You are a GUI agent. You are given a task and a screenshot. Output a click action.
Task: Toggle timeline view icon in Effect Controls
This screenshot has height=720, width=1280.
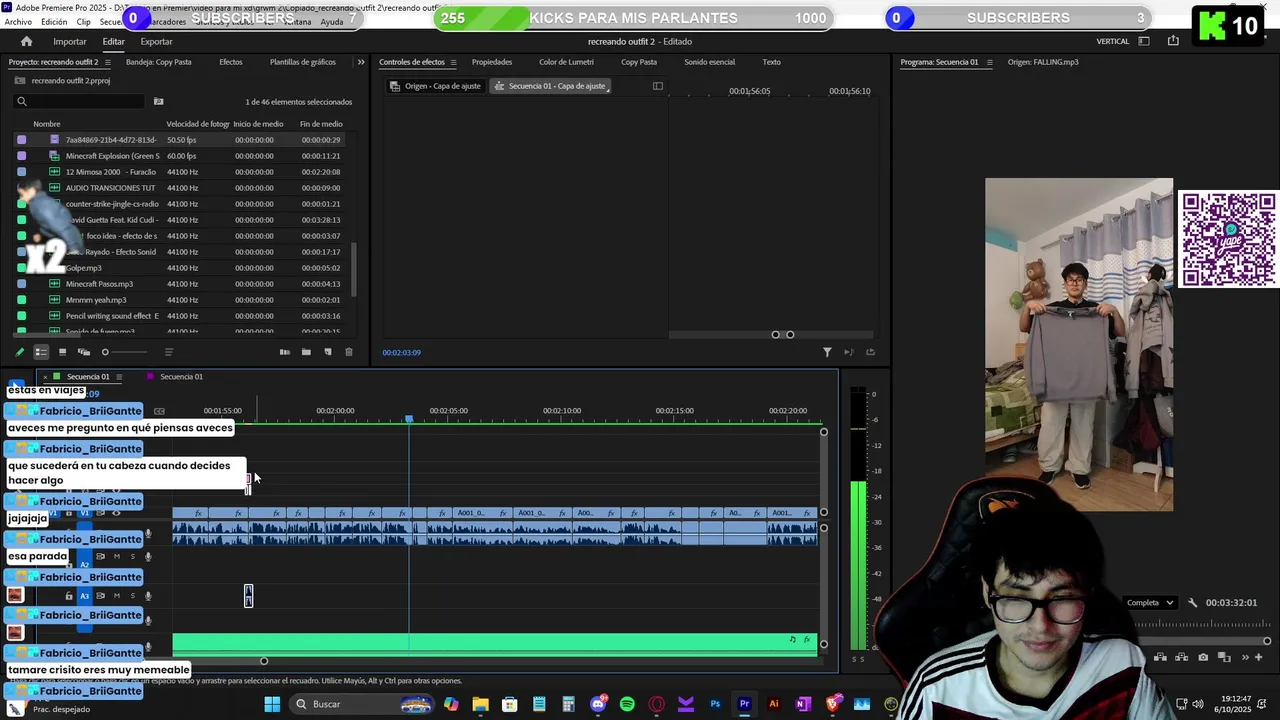point(657,86)
